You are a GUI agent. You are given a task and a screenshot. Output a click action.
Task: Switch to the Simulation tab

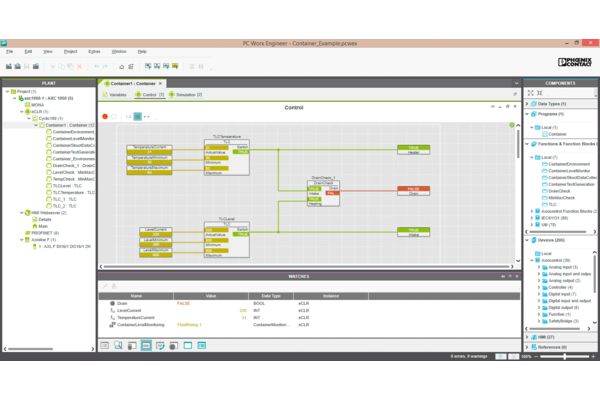[186, 95]
